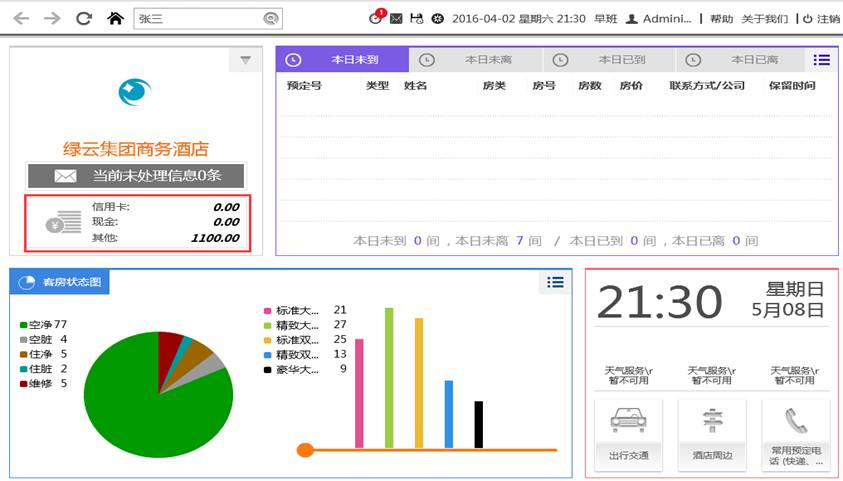Open the list menu icon beside 本日已离

click(821, 60)
